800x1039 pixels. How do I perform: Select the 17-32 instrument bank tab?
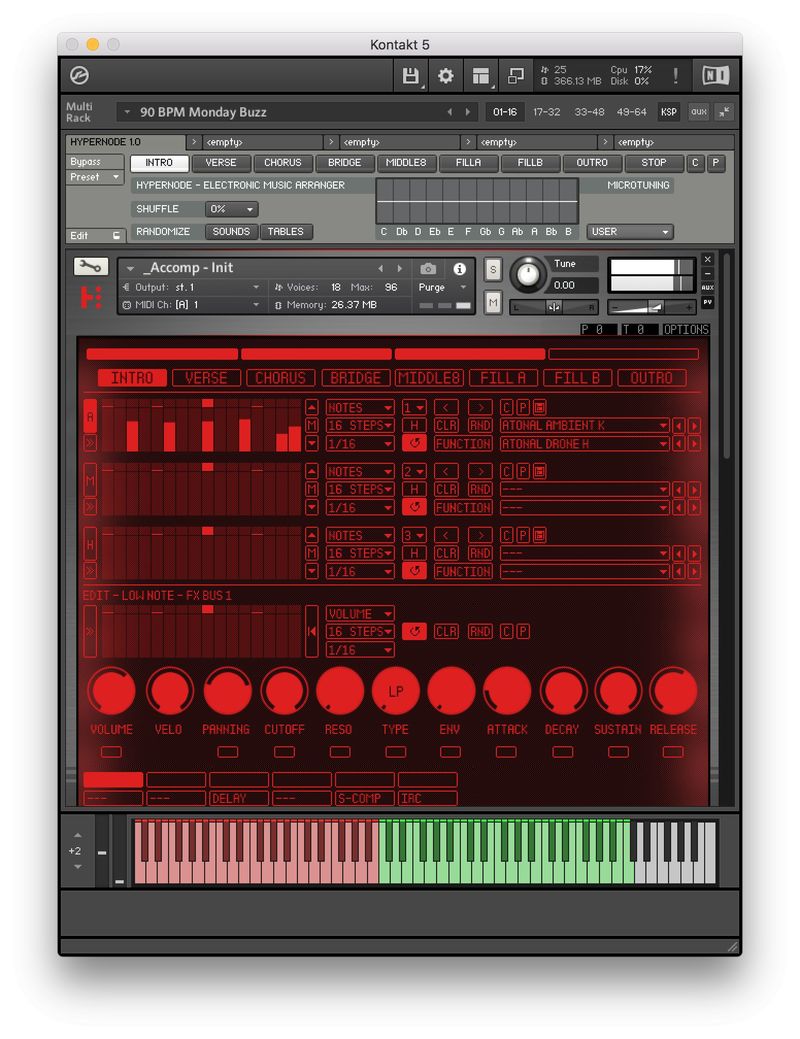tap(546, 113)
